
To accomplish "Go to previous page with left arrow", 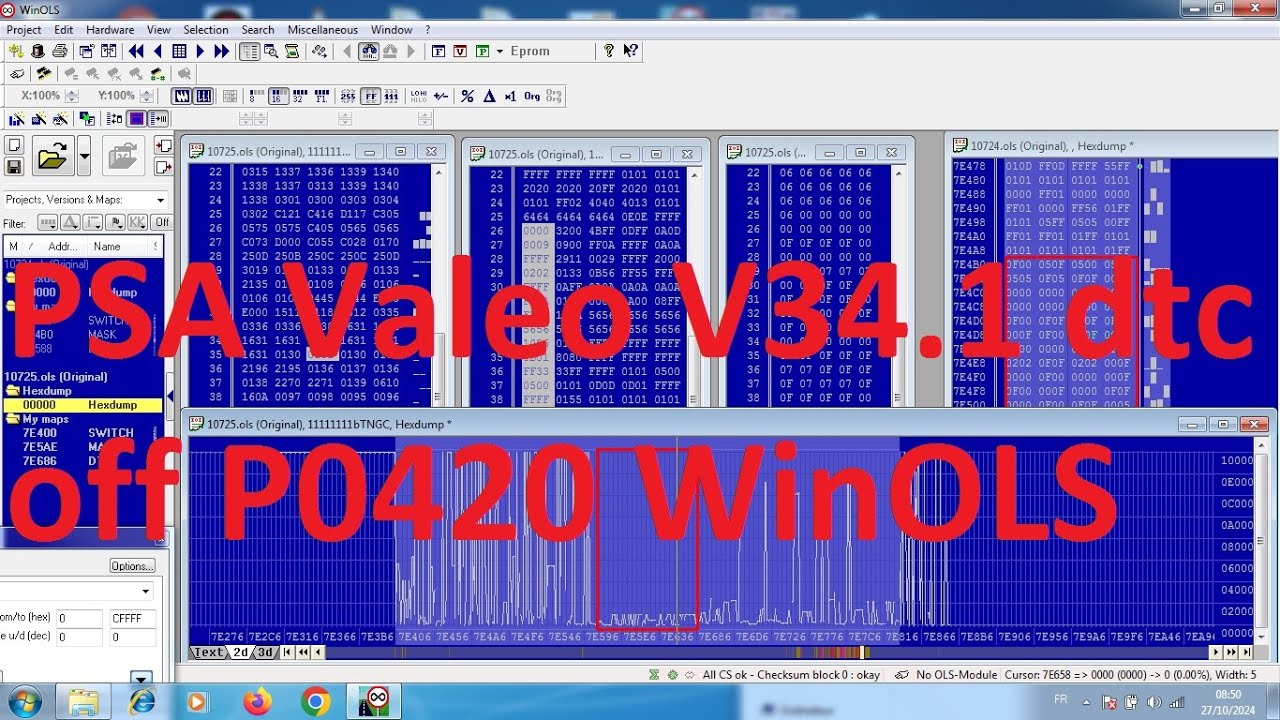I will pos(157,51).
